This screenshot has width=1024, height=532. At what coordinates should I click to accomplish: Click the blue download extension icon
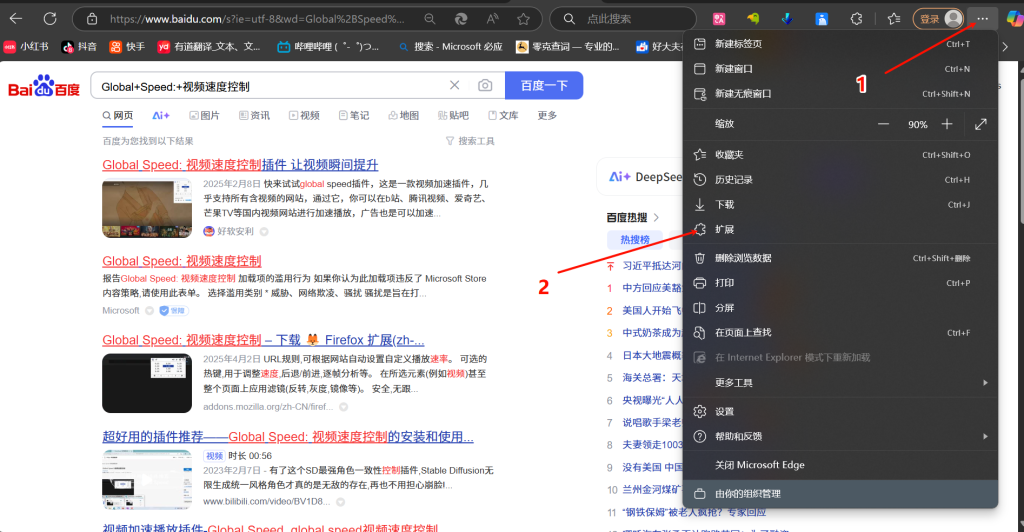pos(788,19)
